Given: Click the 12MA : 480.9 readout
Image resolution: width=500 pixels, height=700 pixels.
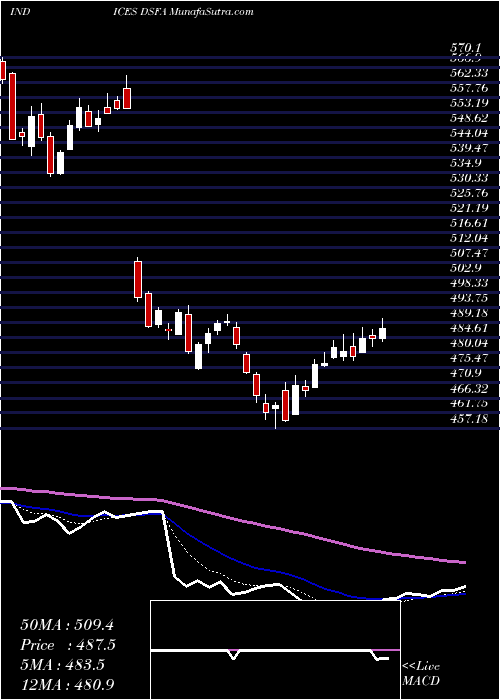Looking at the screenshot, I should (68, 684).
